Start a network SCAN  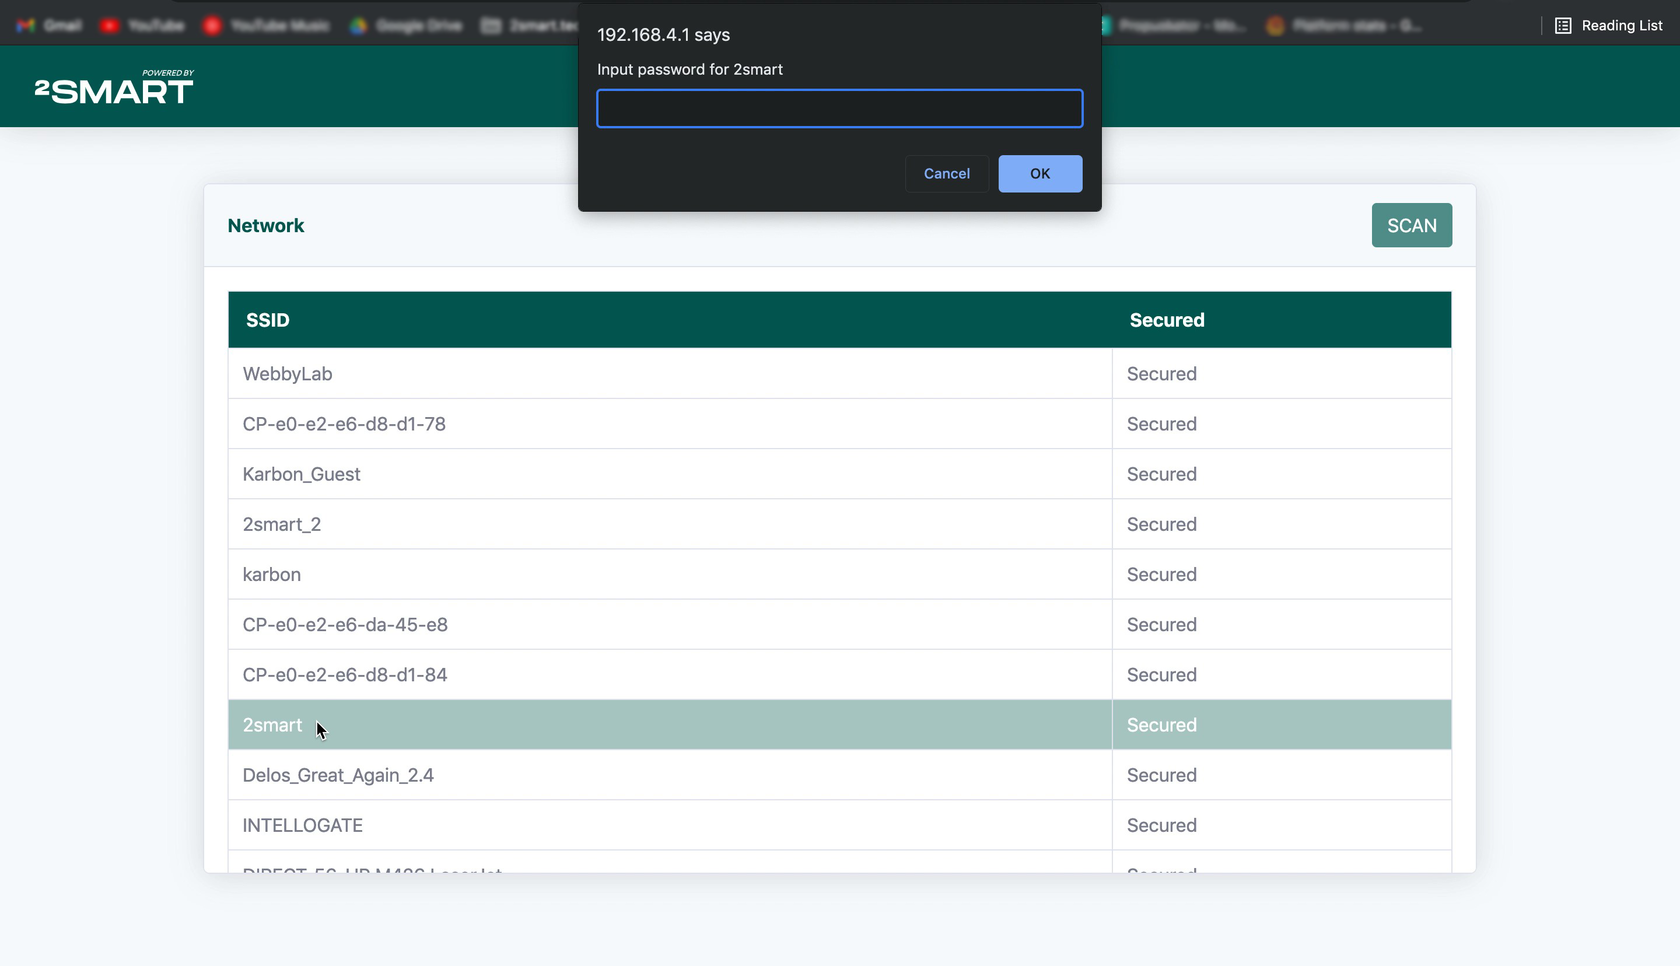(1411, 225)
